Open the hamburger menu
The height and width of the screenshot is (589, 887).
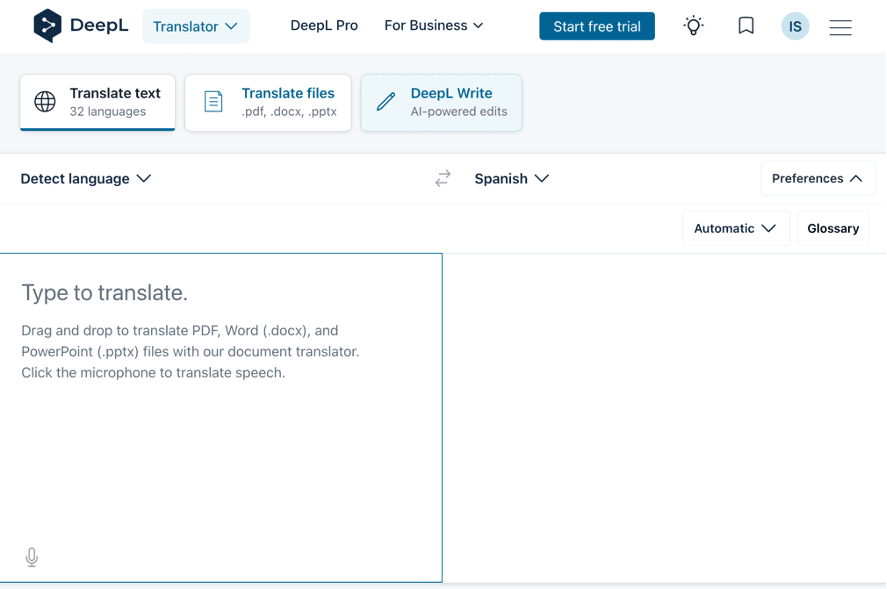841,27
